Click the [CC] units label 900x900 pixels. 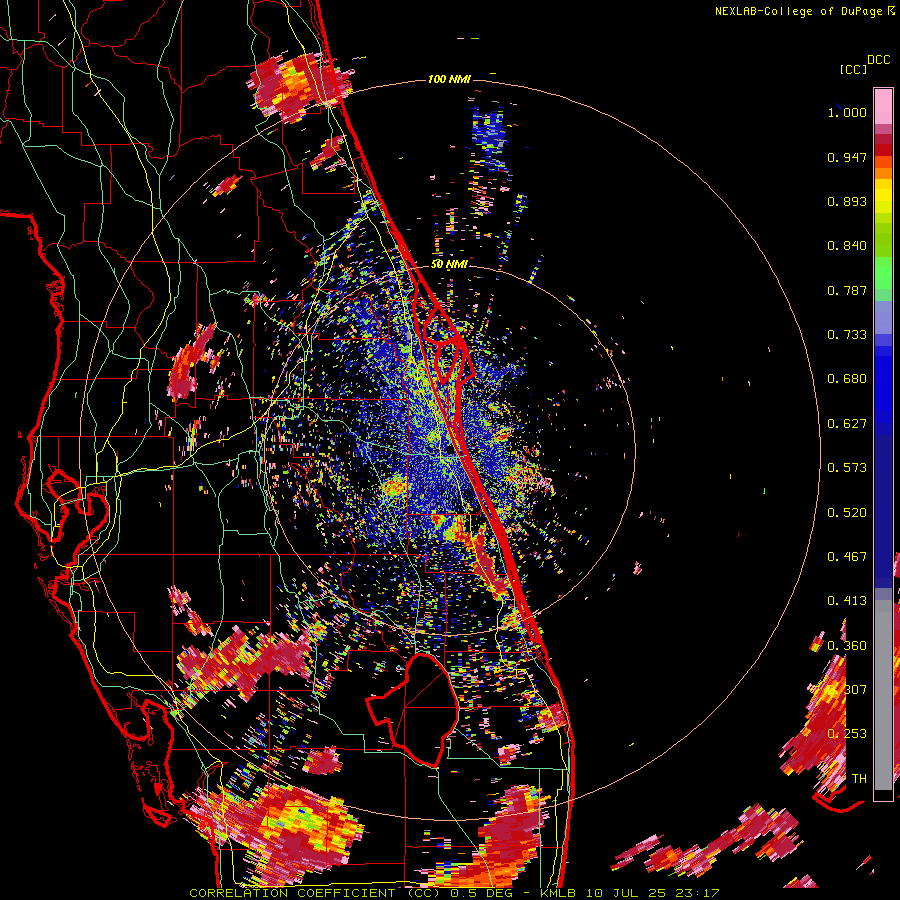point(853,69)
